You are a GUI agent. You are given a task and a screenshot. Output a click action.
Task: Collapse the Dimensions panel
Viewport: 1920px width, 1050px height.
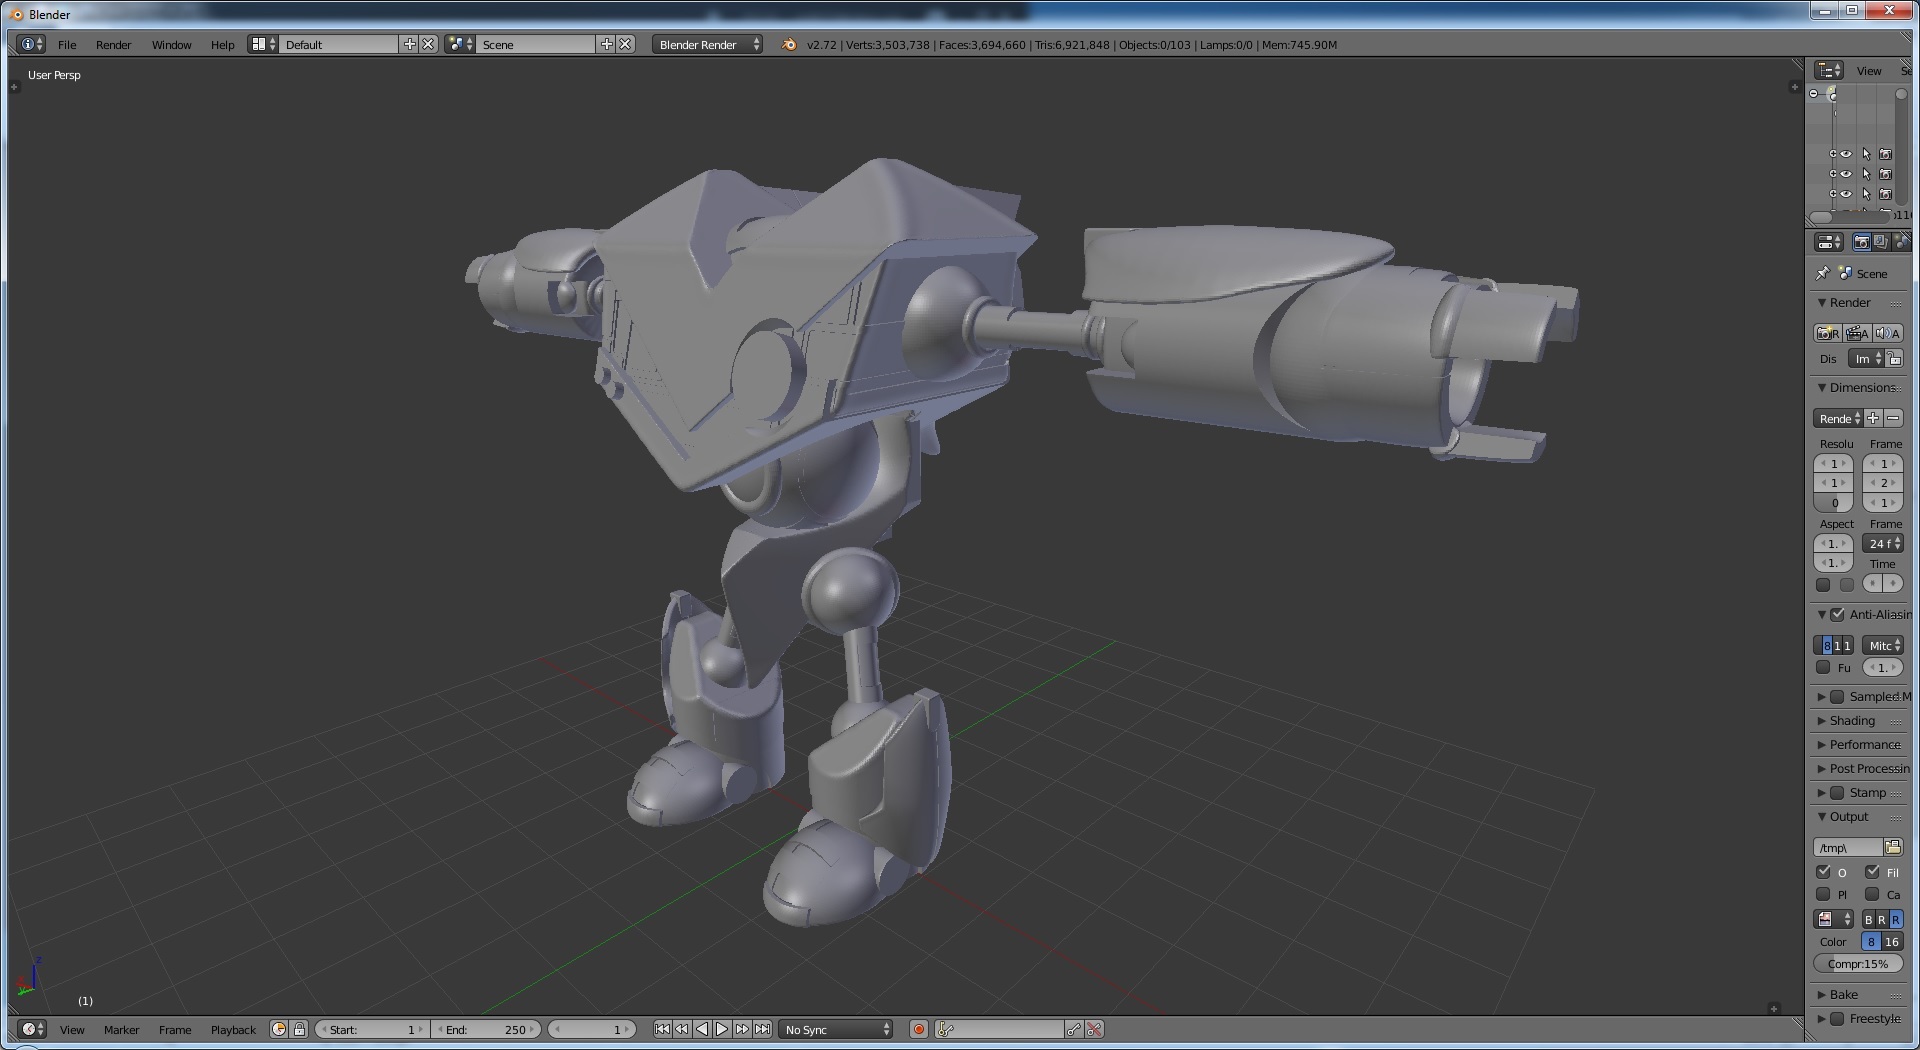click(1822, 387)
